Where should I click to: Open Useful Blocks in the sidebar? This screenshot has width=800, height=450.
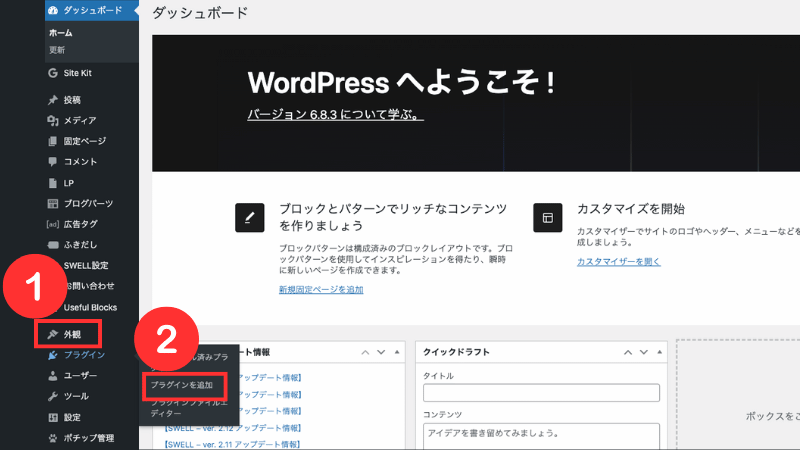coord(90,308)
